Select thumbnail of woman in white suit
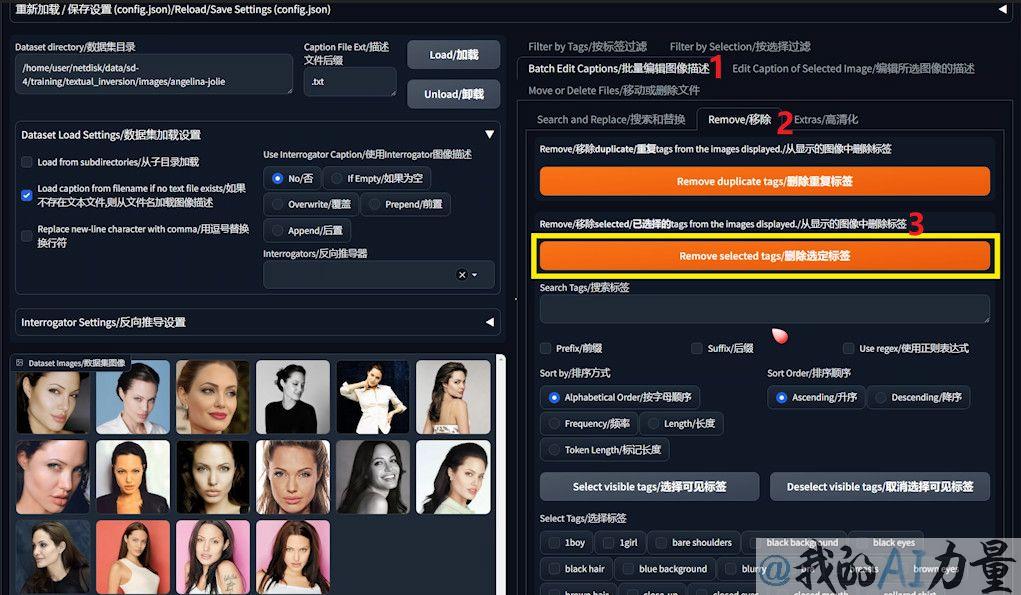Image resolution: width=1021 pixels, height=595 pixels. coord(372,397)
